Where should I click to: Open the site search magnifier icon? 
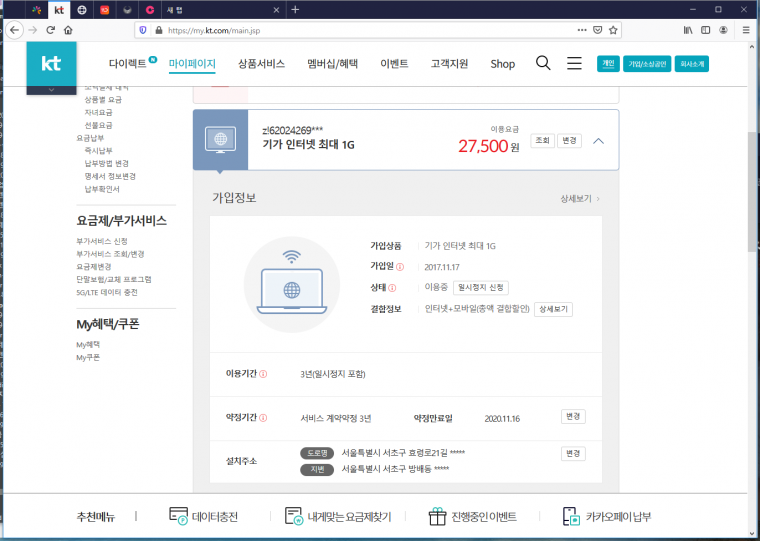[x=543, y=63]
